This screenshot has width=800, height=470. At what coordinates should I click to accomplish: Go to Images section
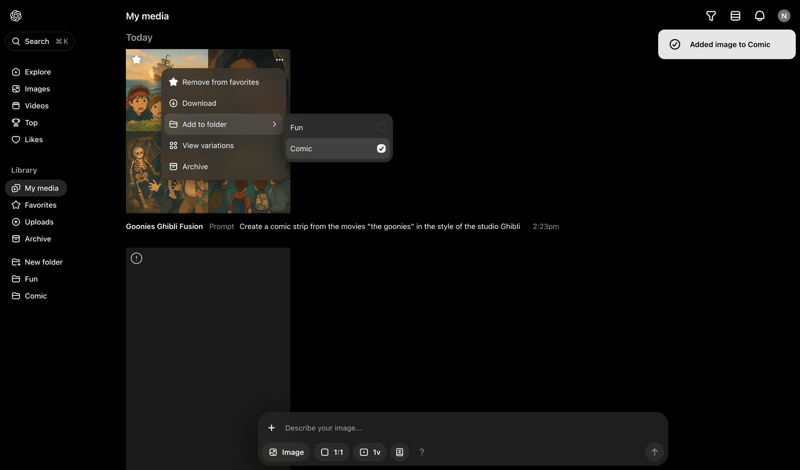click(x=31, y=89)
